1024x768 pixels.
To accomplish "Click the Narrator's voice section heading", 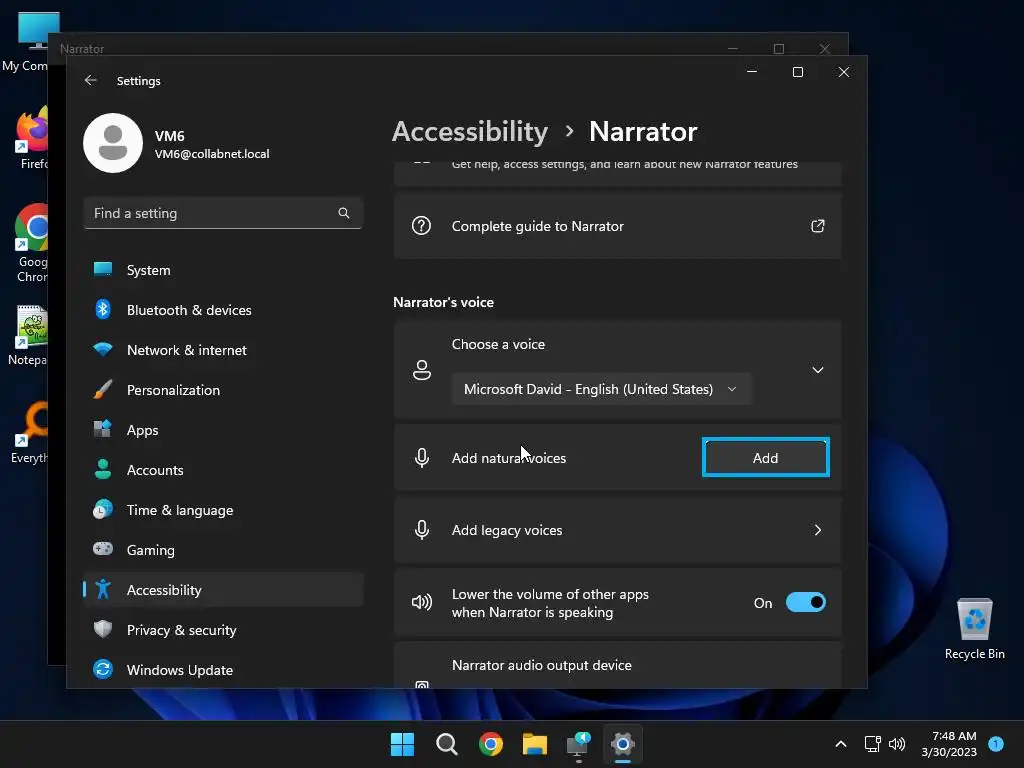I will tap(443, 302).
